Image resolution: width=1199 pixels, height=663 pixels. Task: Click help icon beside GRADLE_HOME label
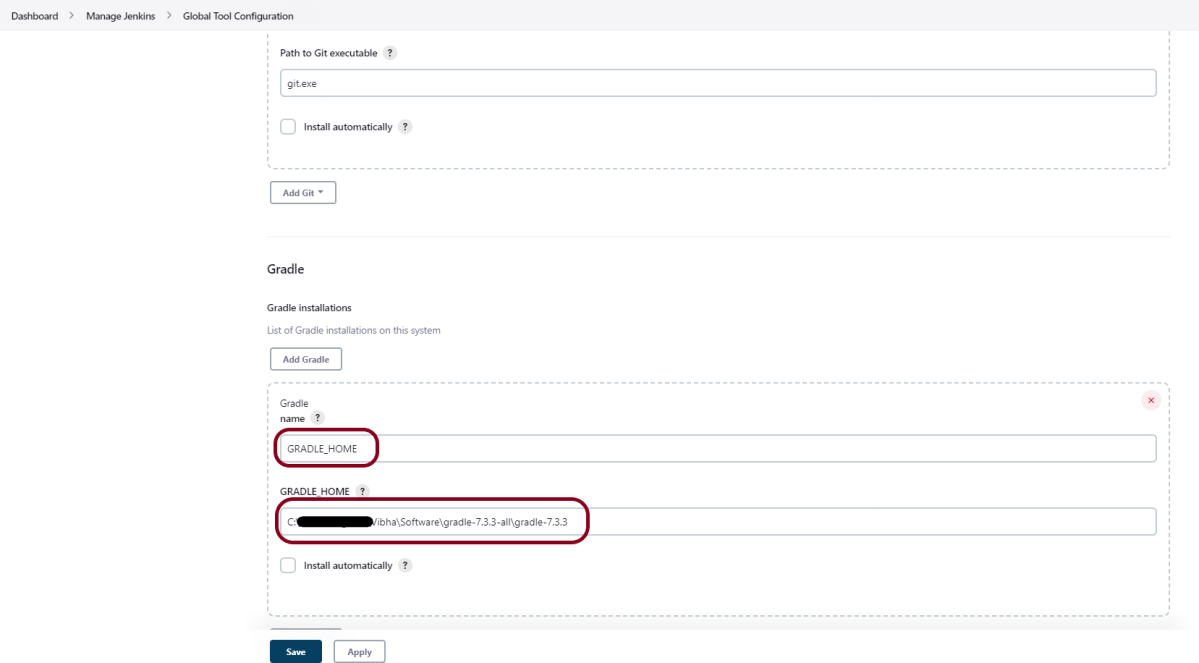pos(362,491)
